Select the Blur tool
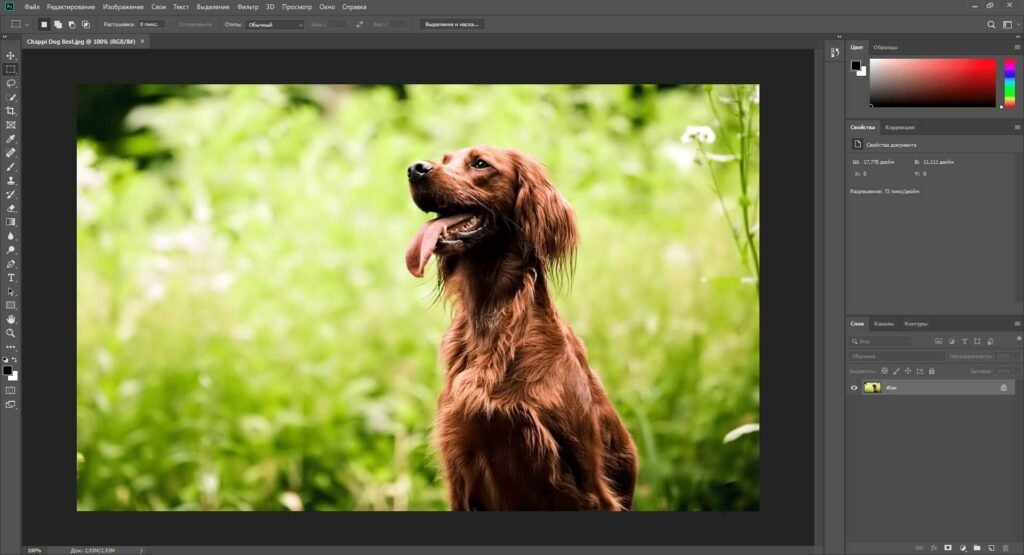Viewport: 1024px width, 555px height. click(x=10, y=236)
